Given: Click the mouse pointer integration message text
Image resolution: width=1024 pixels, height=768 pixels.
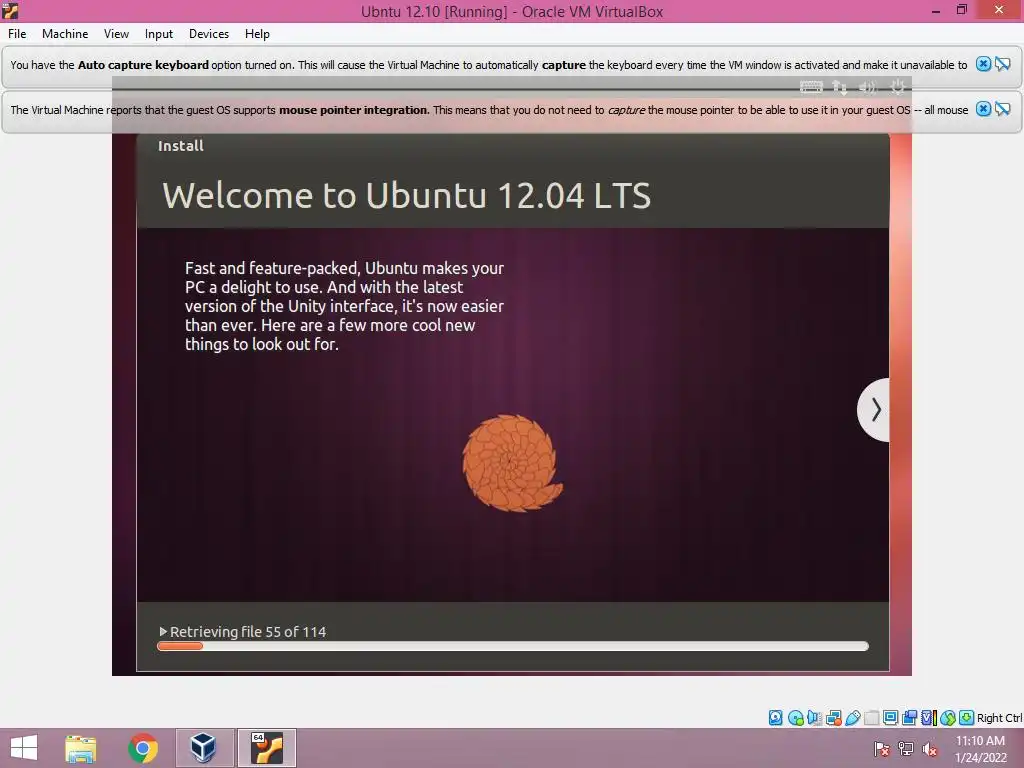Looking at the screenshot, I should tap(489, 110).
